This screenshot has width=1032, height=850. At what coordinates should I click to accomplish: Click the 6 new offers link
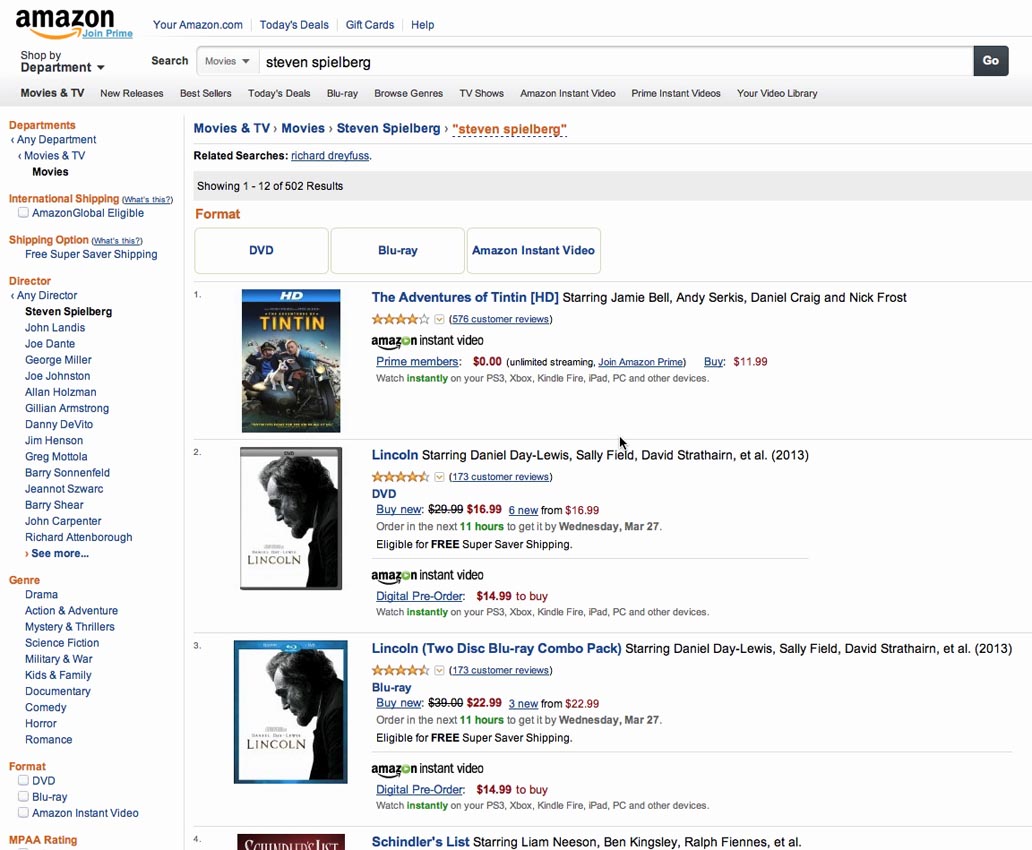coord(523,510)
